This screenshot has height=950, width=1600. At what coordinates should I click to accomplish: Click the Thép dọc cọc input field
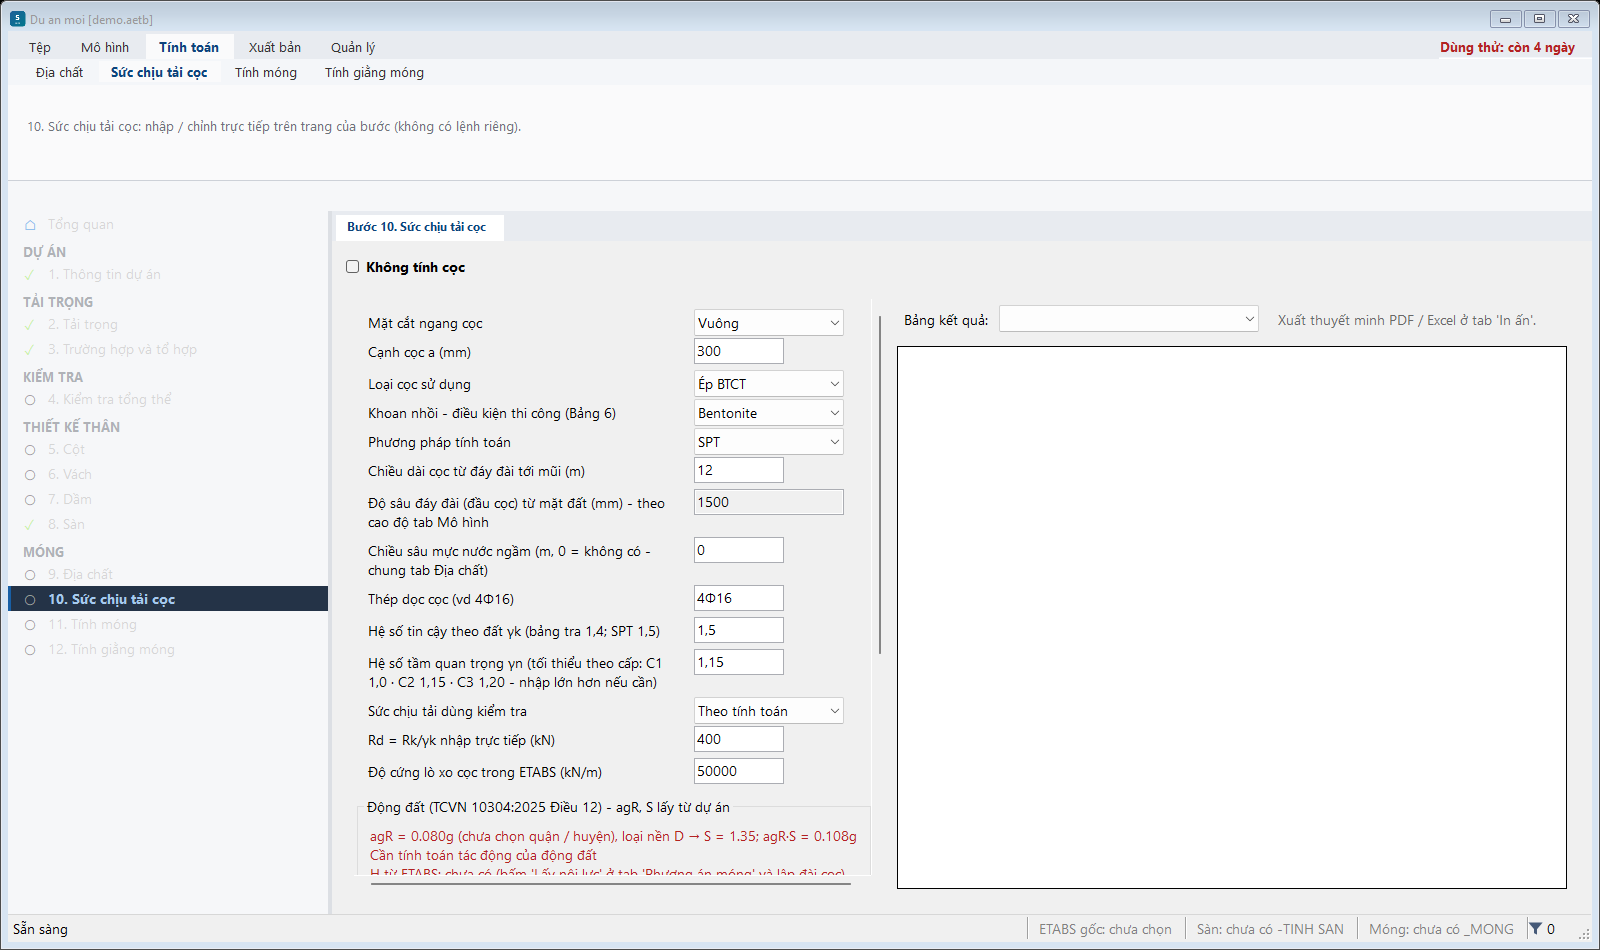(x=739, y=598)
